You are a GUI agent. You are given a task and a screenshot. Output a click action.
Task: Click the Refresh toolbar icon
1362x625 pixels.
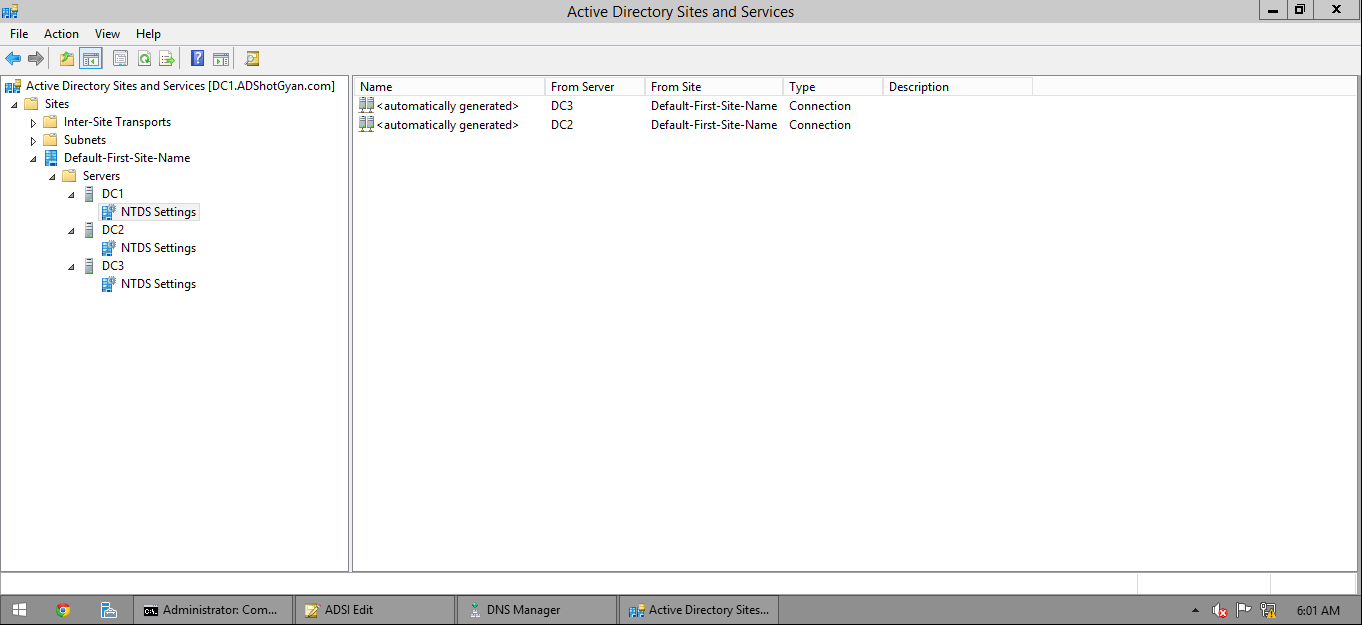pyautogui.click(x=144, y=59)
